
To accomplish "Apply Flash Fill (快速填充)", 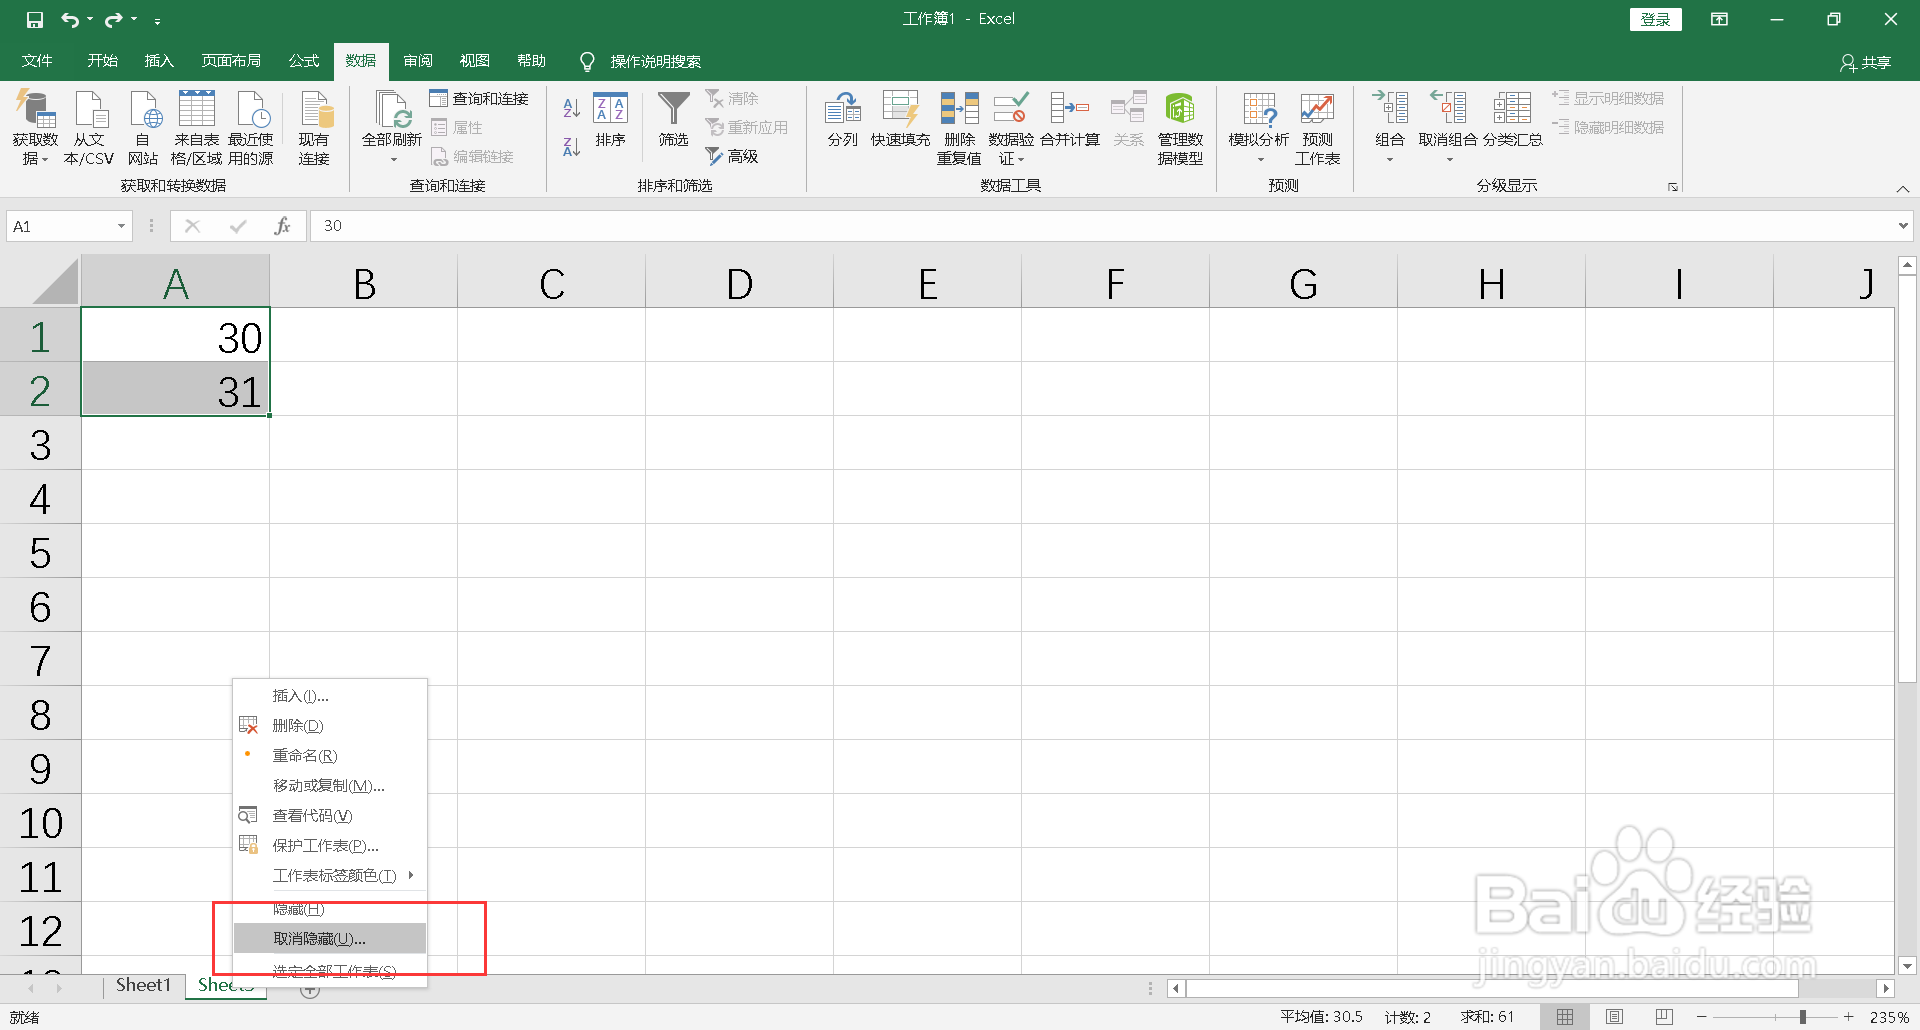I will tap(900, 120).
